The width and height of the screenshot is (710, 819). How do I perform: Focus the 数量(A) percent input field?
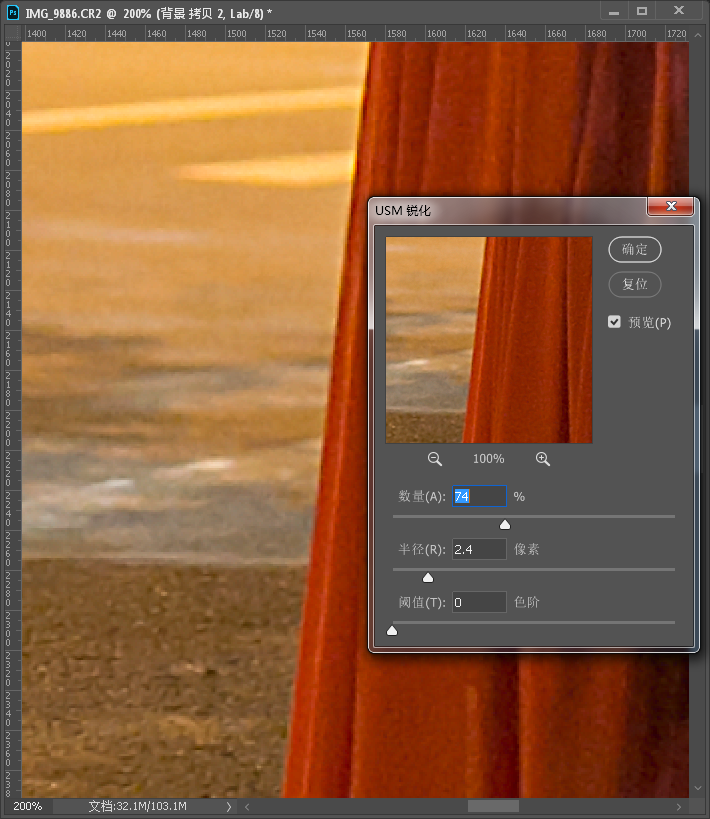pos(479,497)
